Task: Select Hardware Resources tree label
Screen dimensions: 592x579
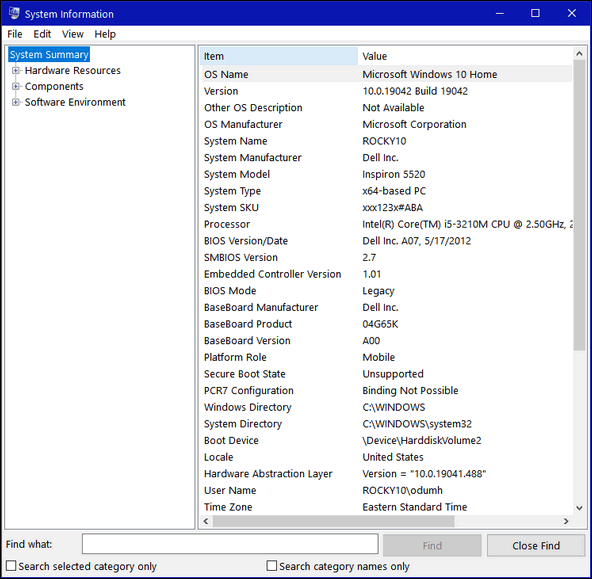Action: pos(72,71)
